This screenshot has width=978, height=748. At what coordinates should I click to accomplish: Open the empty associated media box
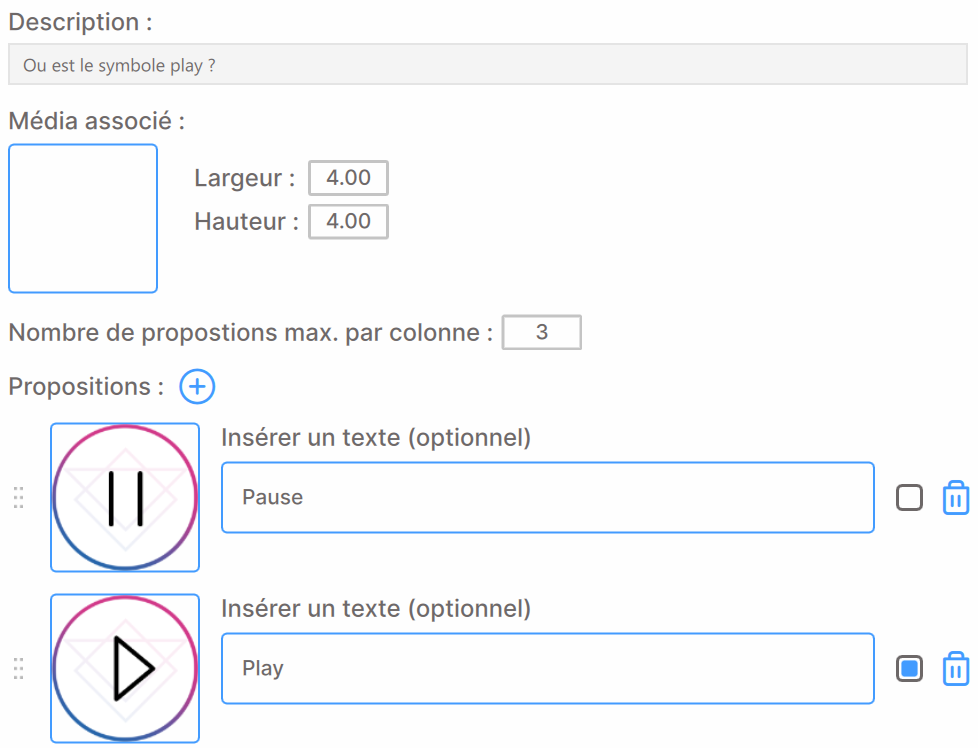[83, 218]
